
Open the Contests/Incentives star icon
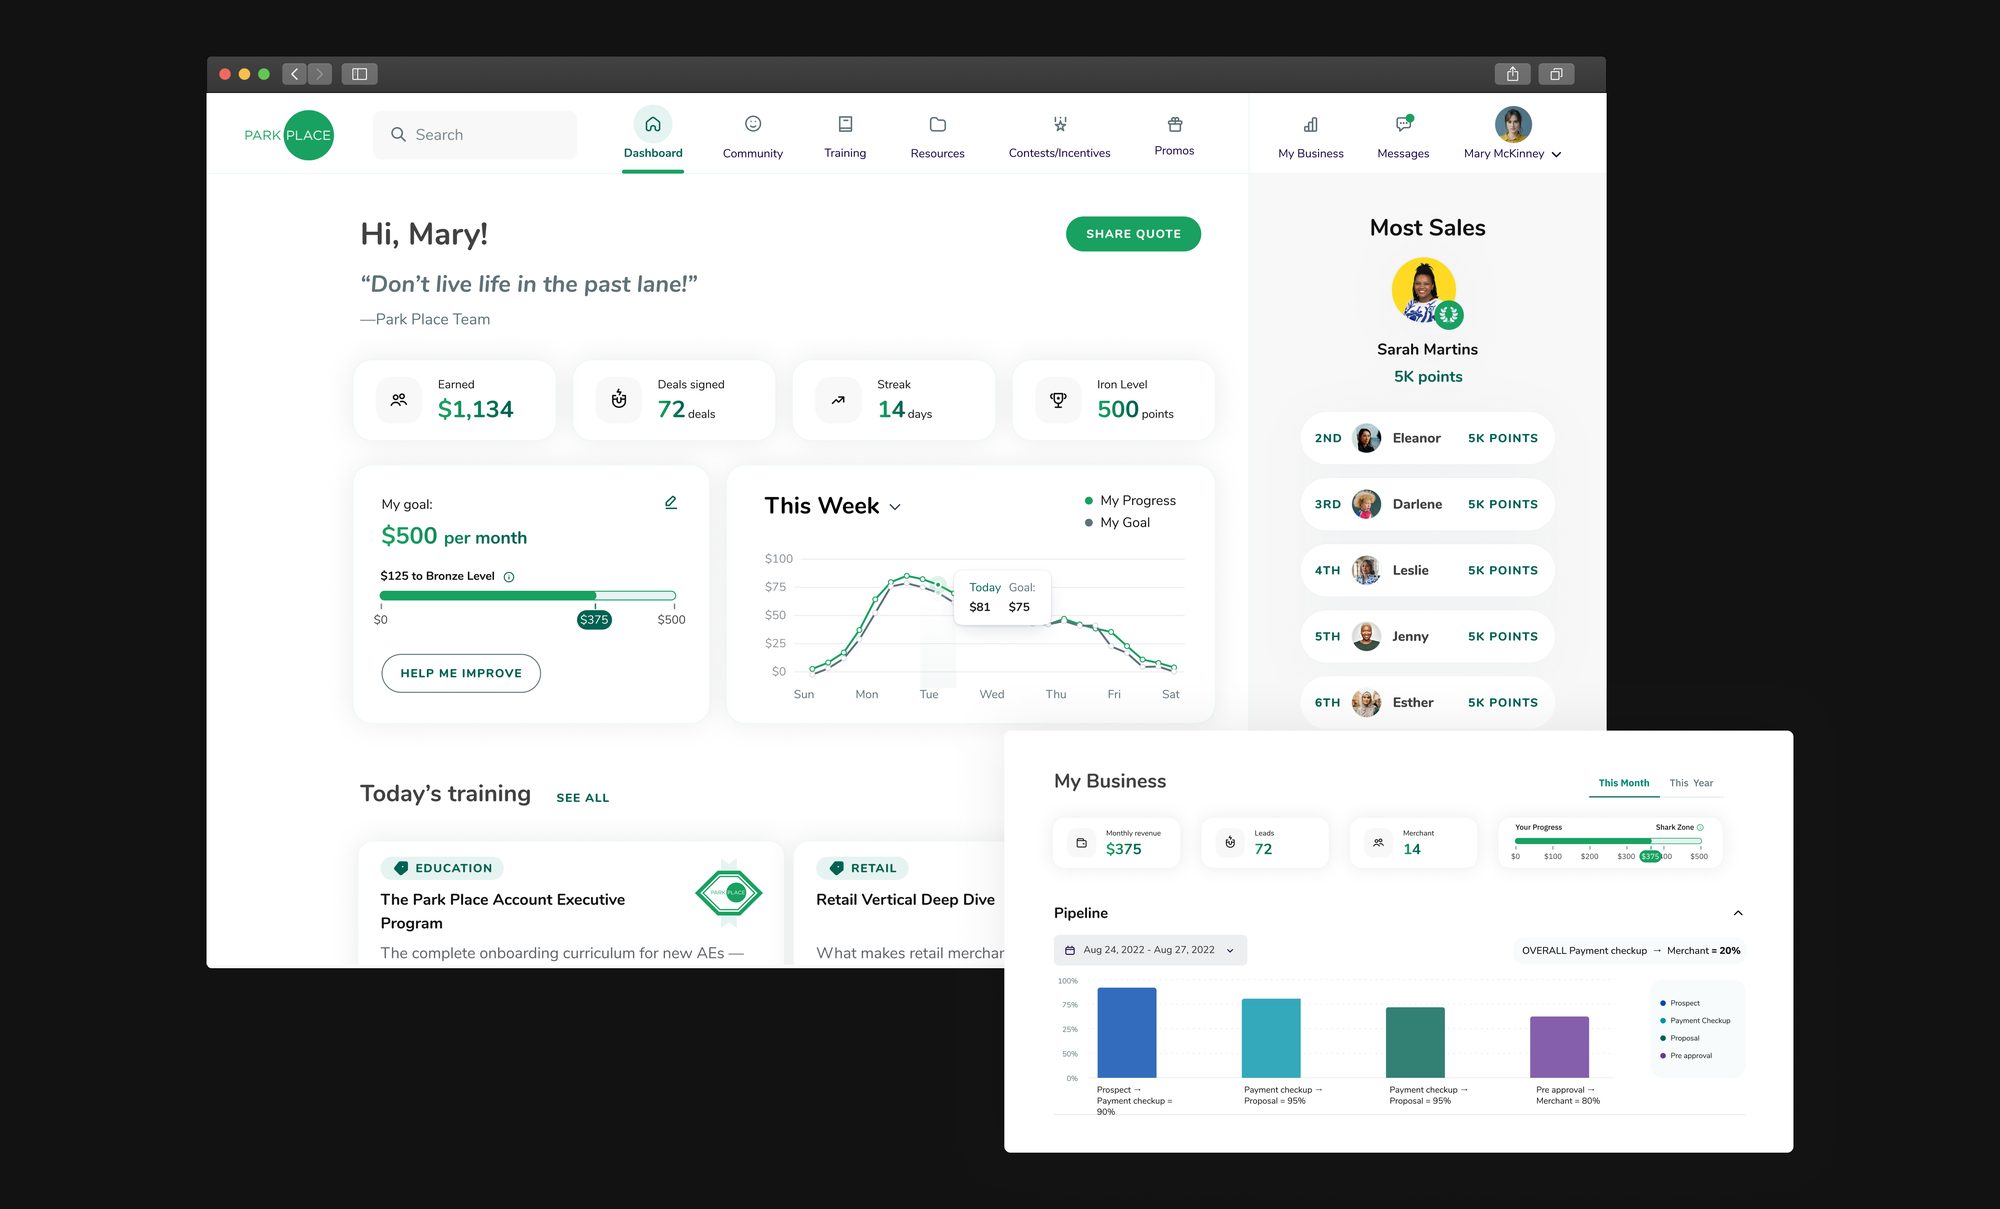pyautogui.click(x=1060, y=124)
